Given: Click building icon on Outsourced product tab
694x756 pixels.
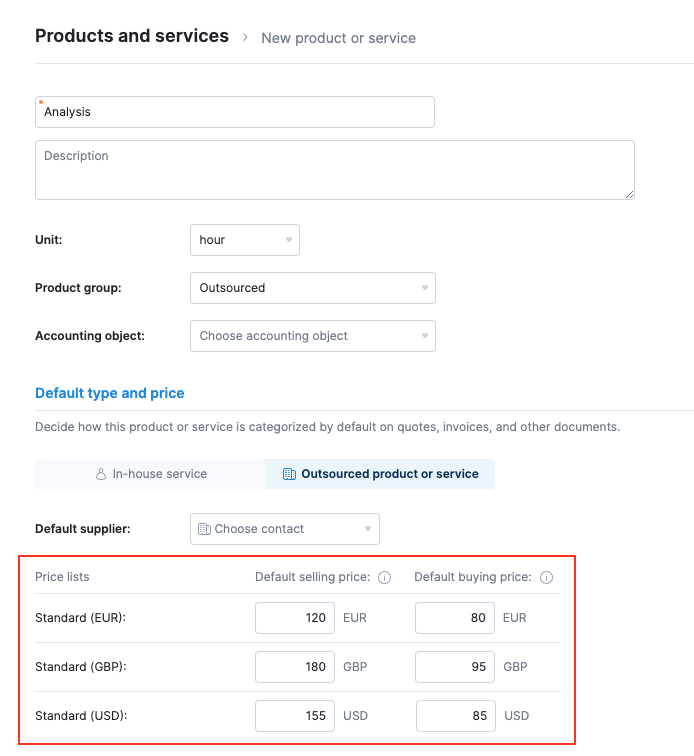Looking at the screenshot, I should [x=289, y=474].
